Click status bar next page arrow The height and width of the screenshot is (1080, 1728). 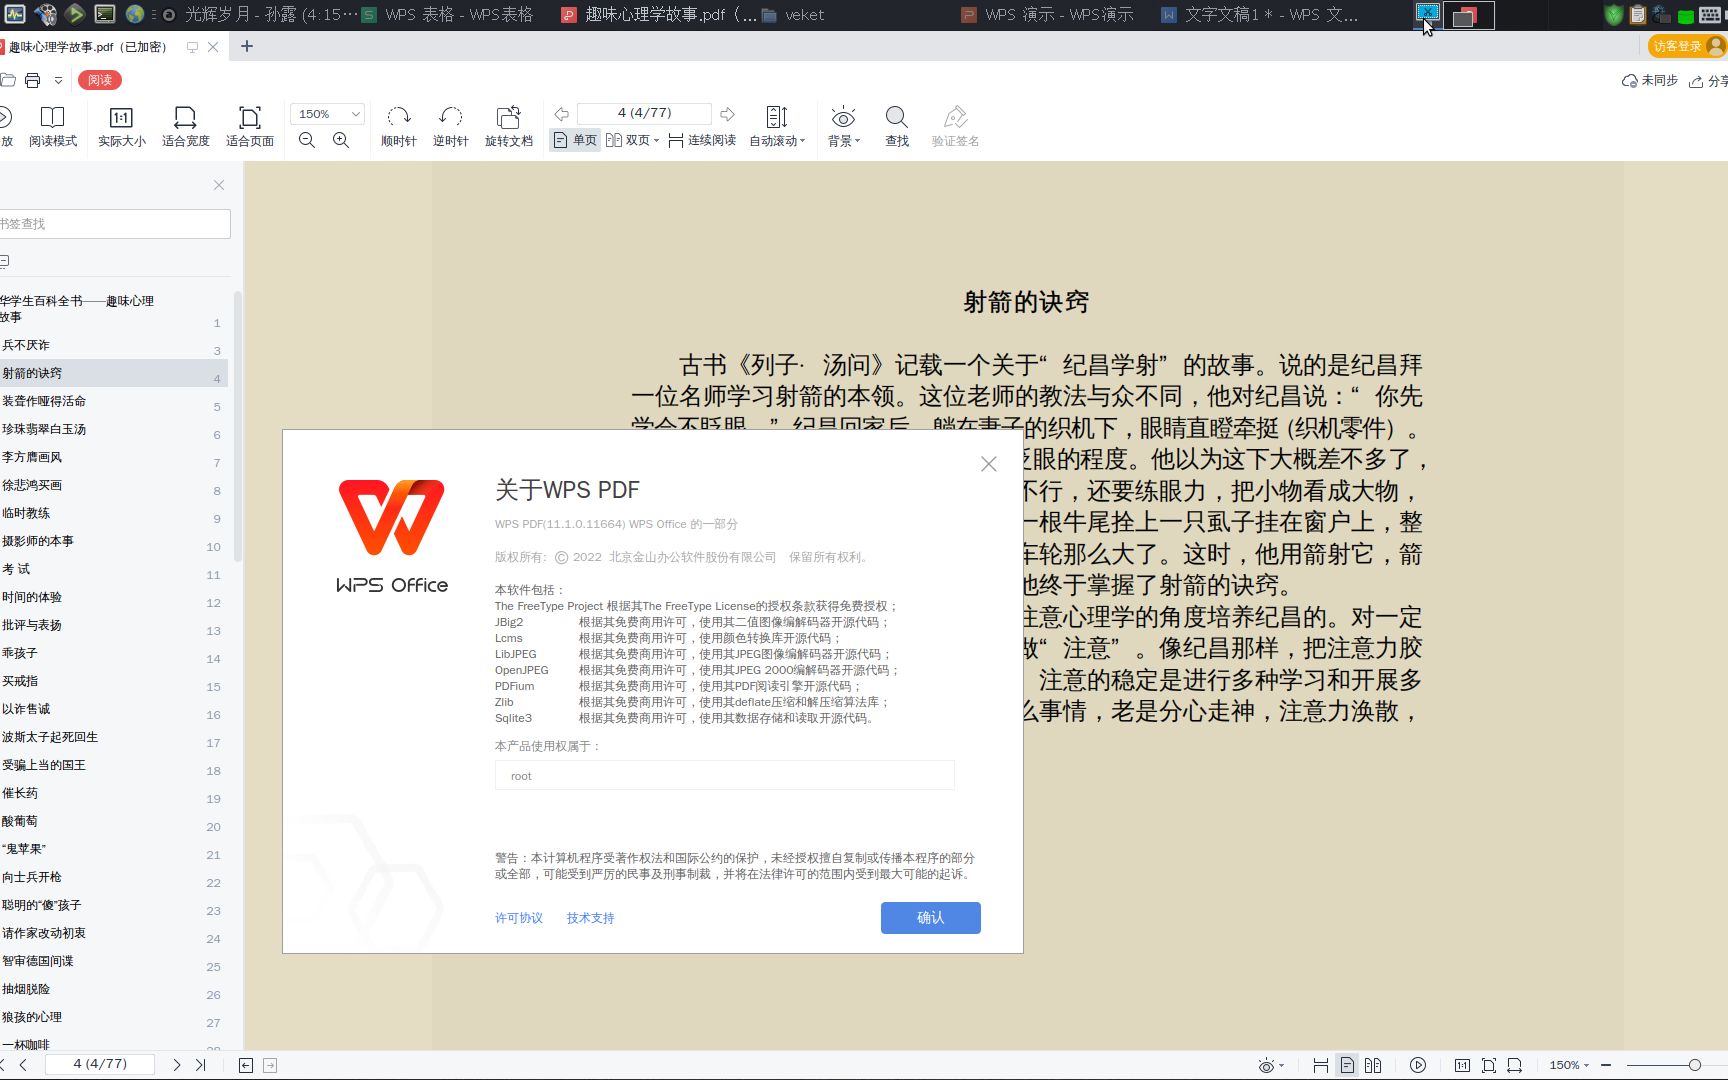pyautogui.click(x=177, y=1065)
